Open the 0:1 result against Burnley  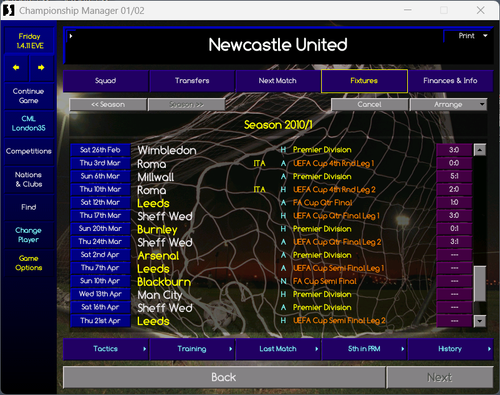point(454,229)
